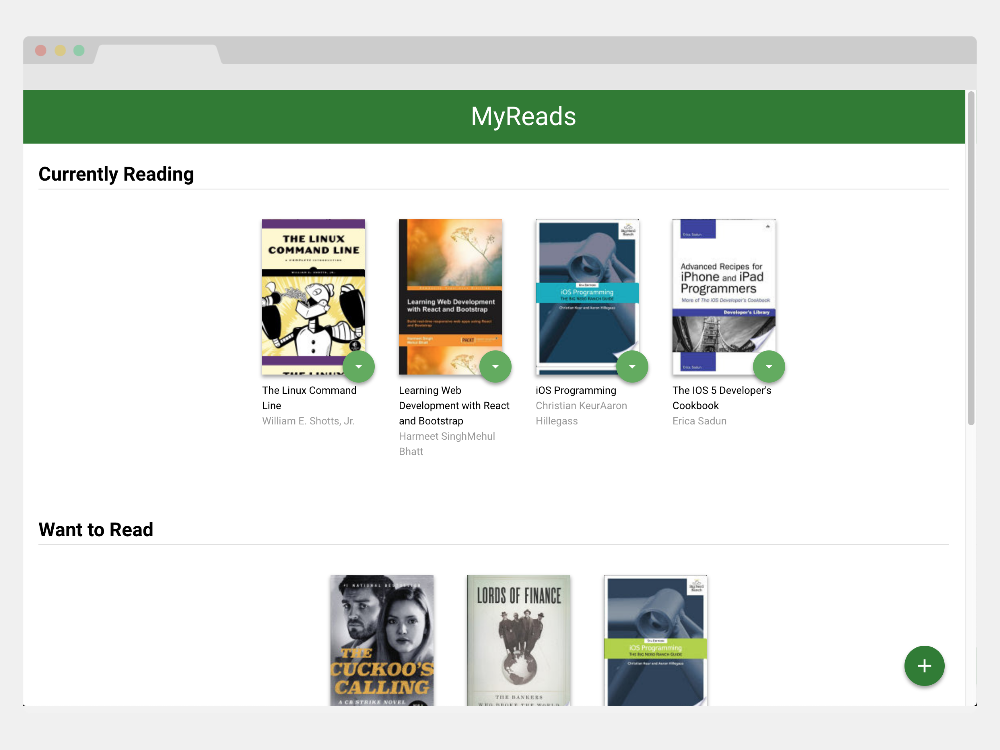
Task: Click author text "Harmeet SinghMehul Bhatt"
Action: (447, 444)
